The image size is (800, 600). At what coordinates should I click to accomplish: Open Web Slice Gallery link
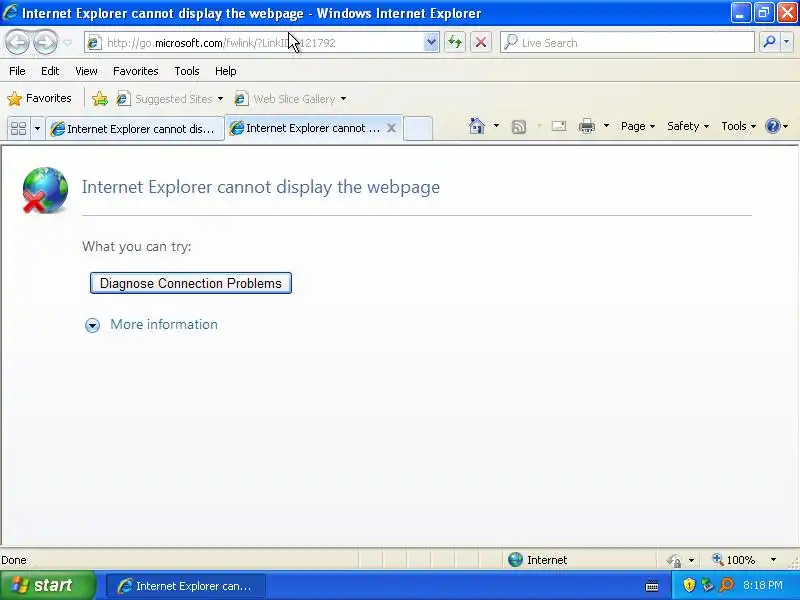click(x=285, y=98)
